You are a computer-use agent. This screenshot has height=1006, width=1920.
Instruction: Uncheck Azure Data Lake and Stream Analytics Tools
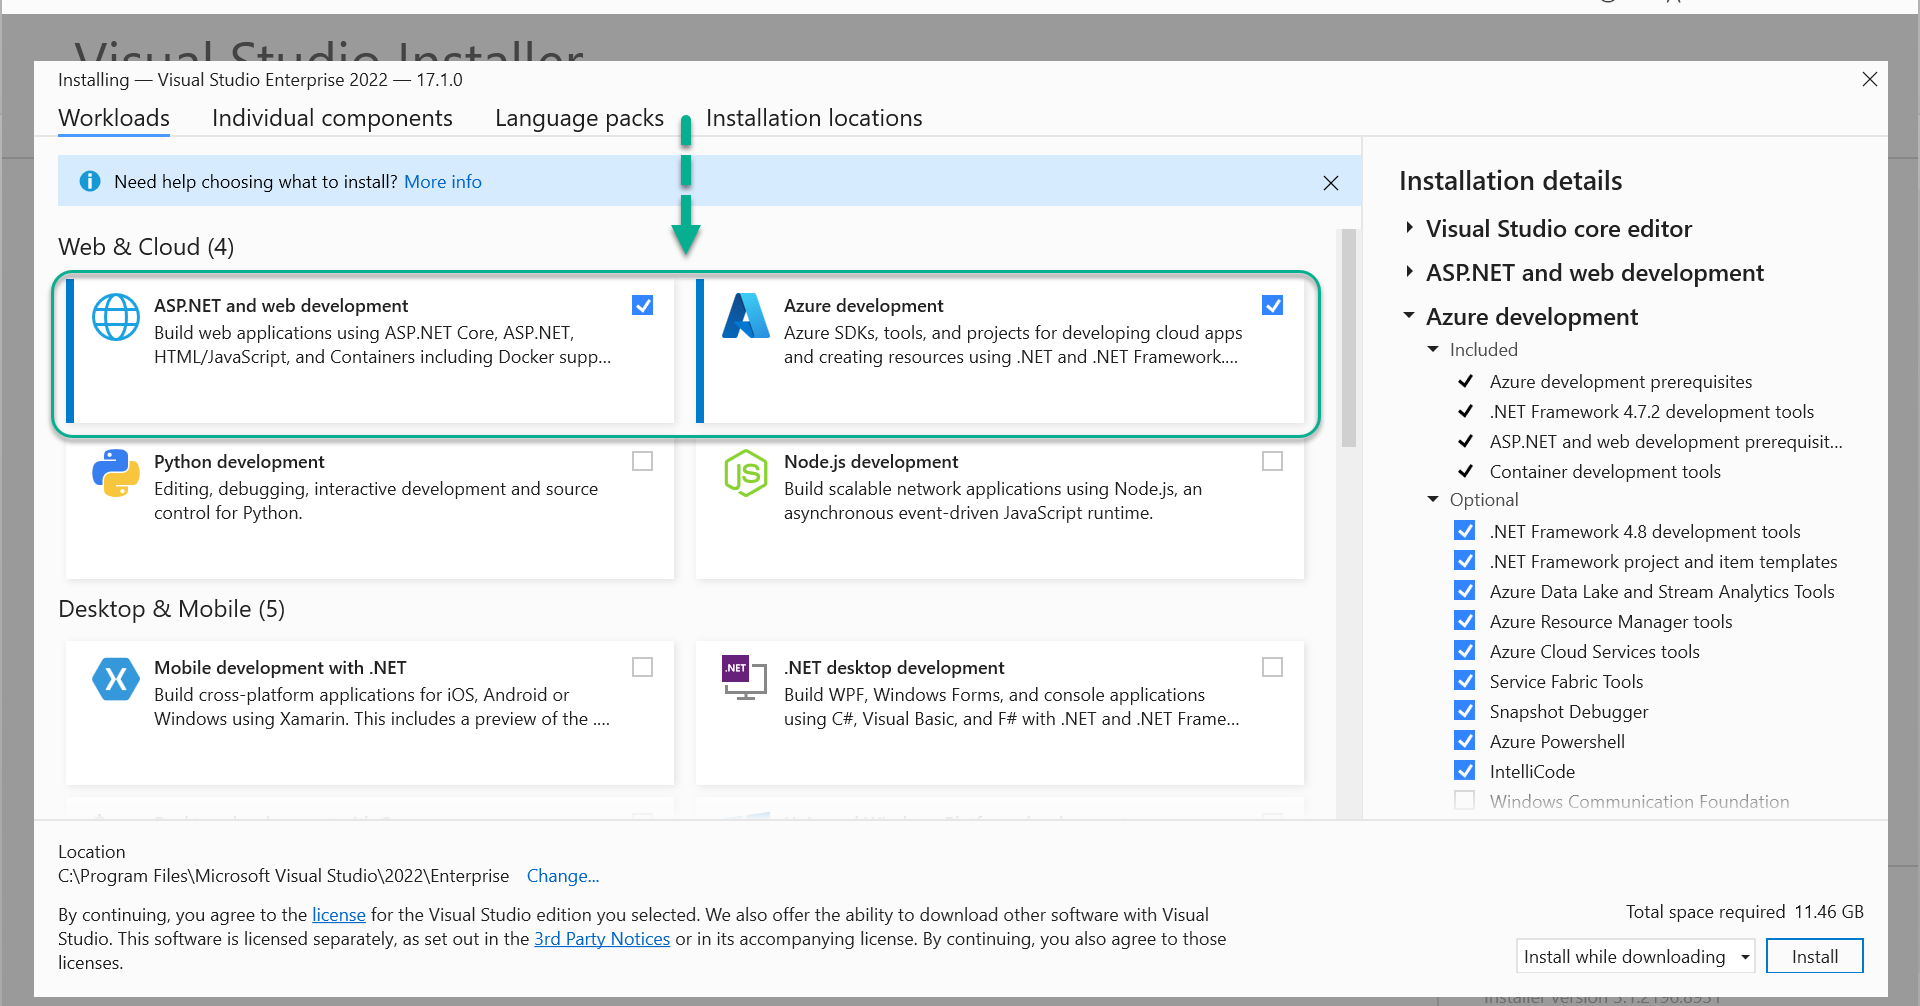(x=1465, y=591)
